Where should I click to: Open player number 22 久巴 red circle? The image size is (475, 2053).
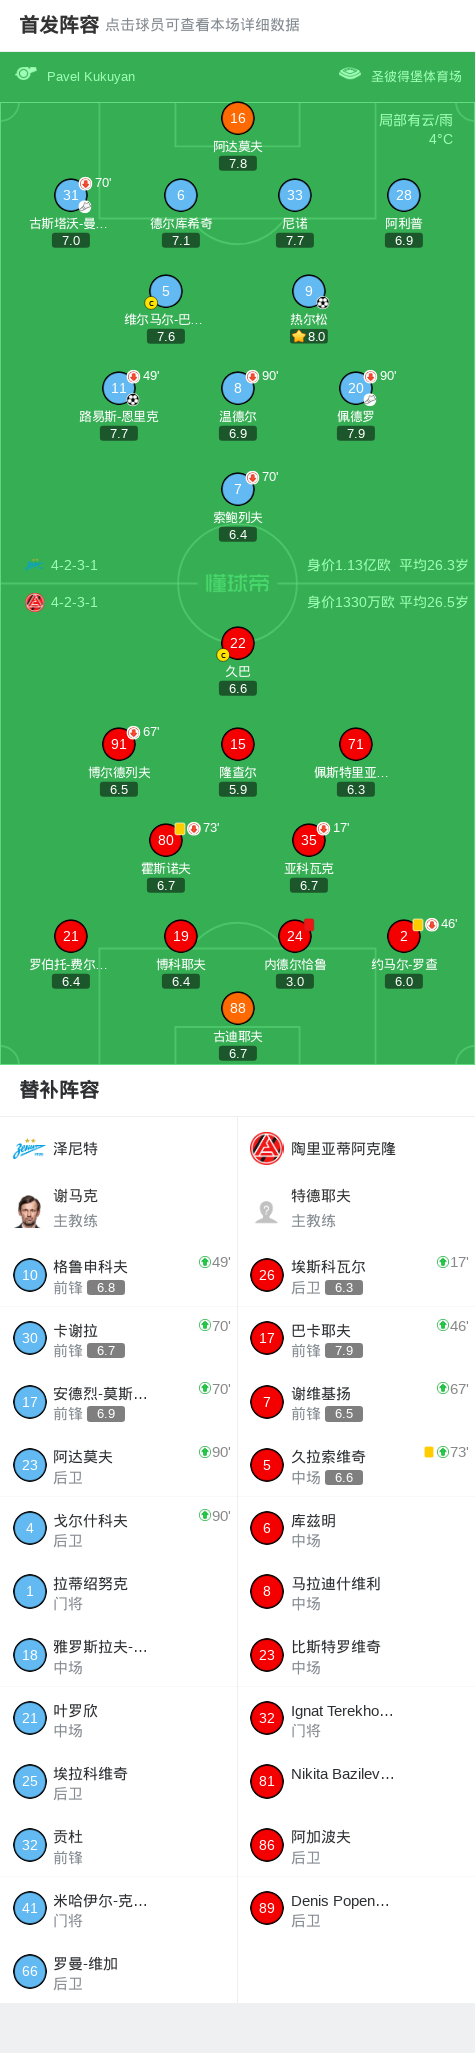point(237,643)
